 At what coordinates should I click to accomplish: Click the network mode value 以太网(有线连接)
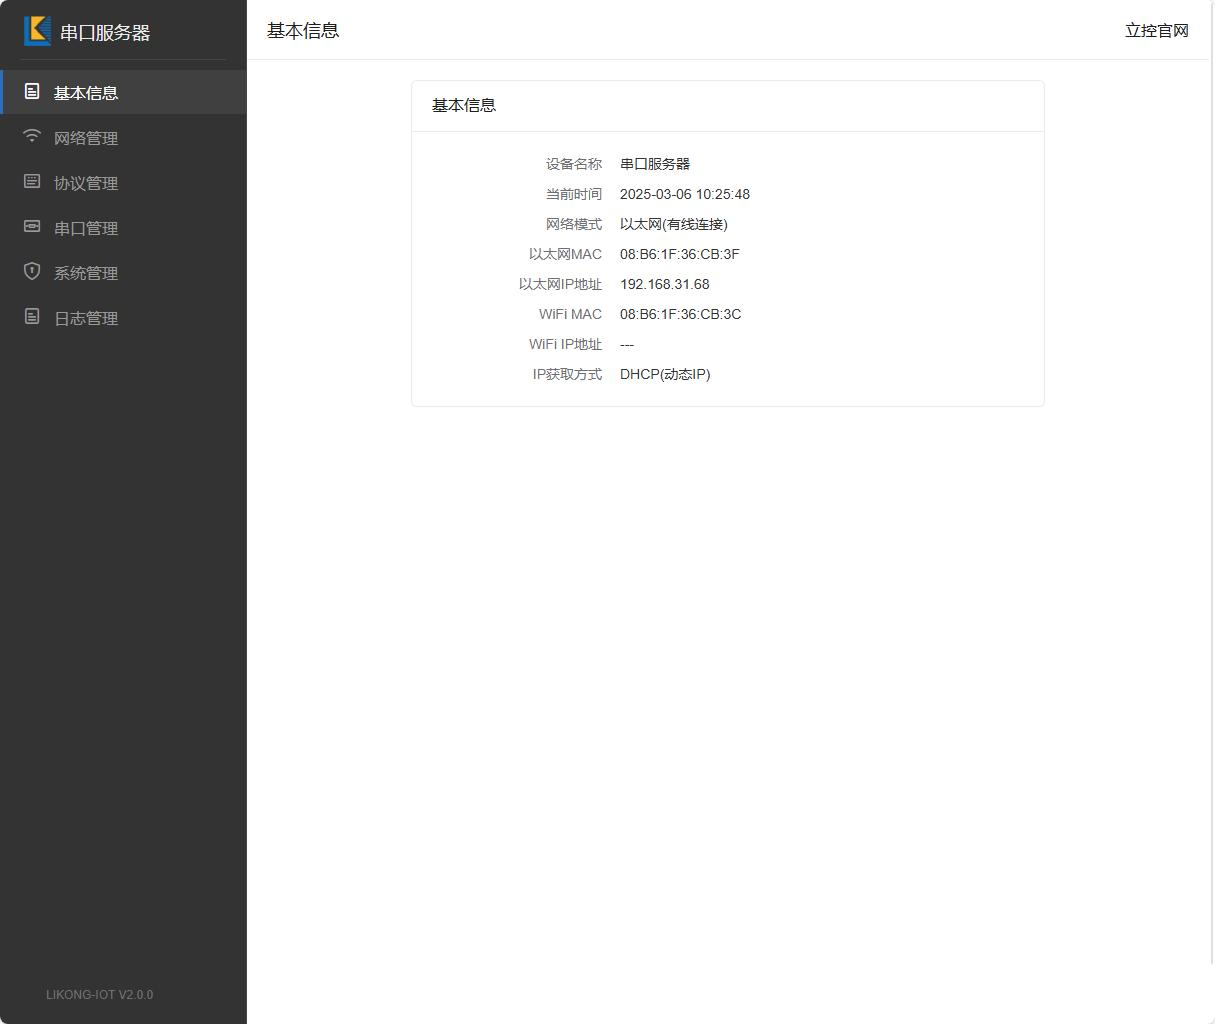(674, 224)
